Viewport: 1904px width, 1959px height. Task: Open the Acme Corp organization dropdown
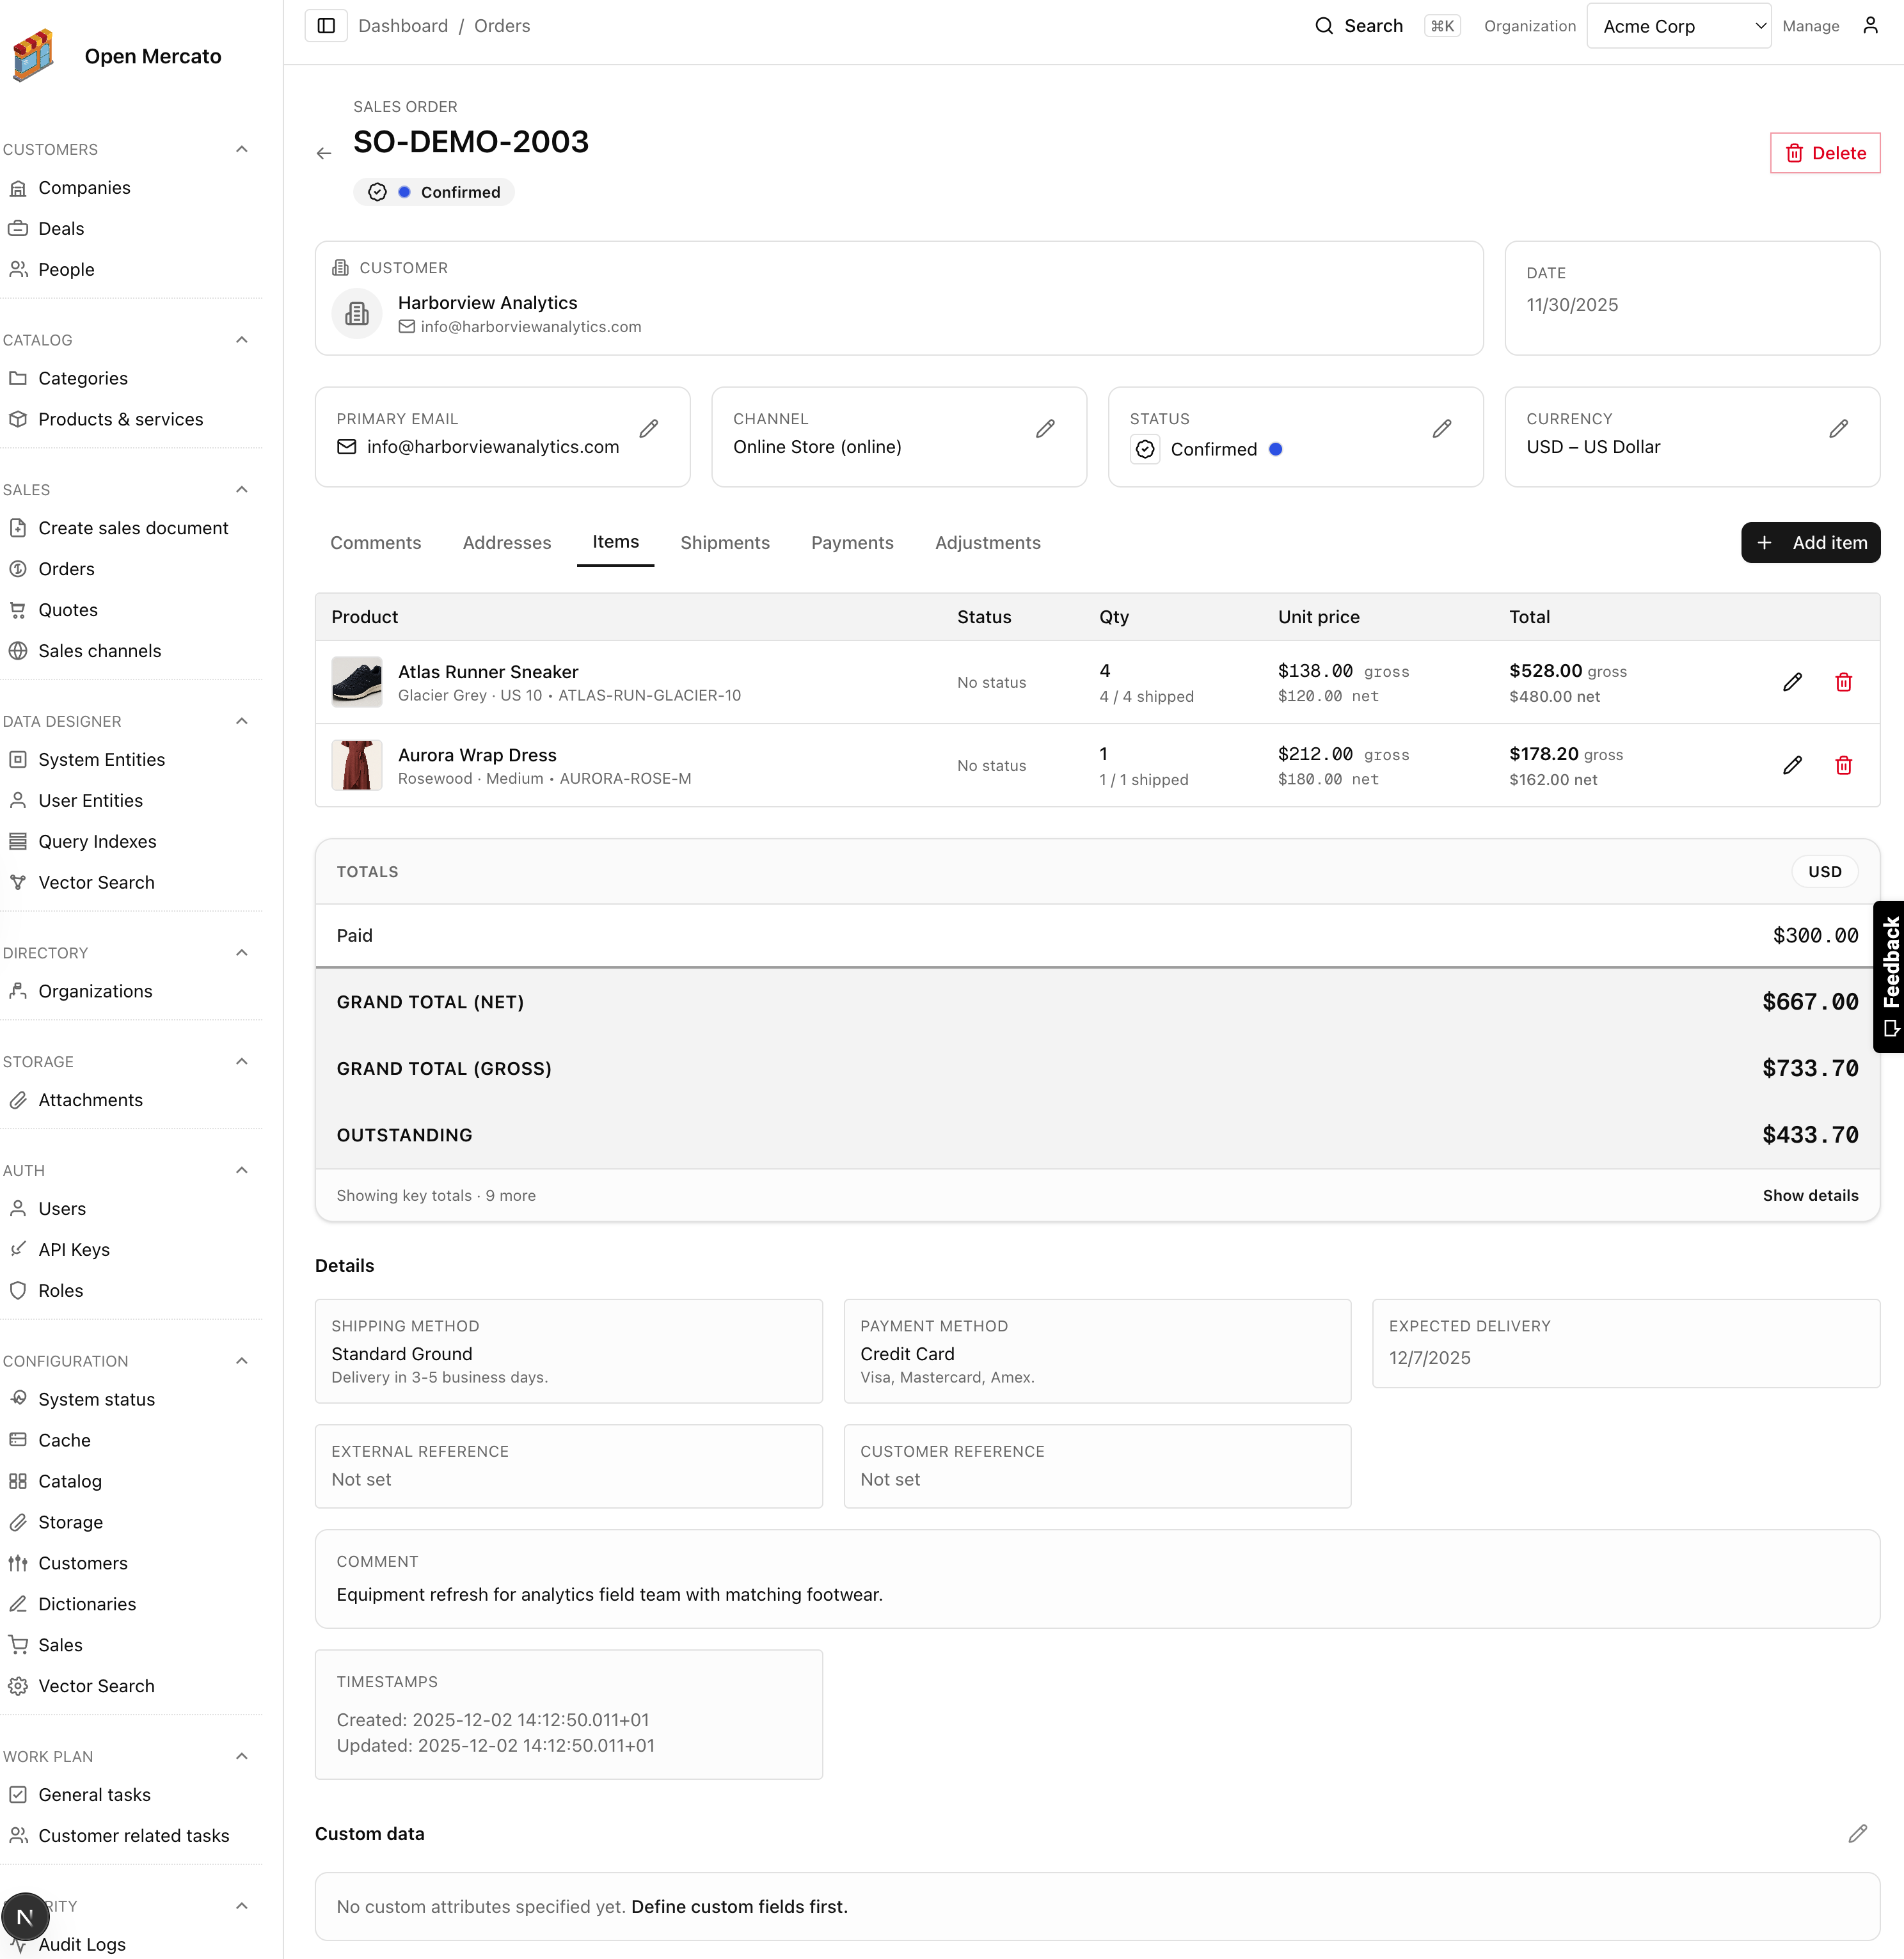[x=1679, y=26]
